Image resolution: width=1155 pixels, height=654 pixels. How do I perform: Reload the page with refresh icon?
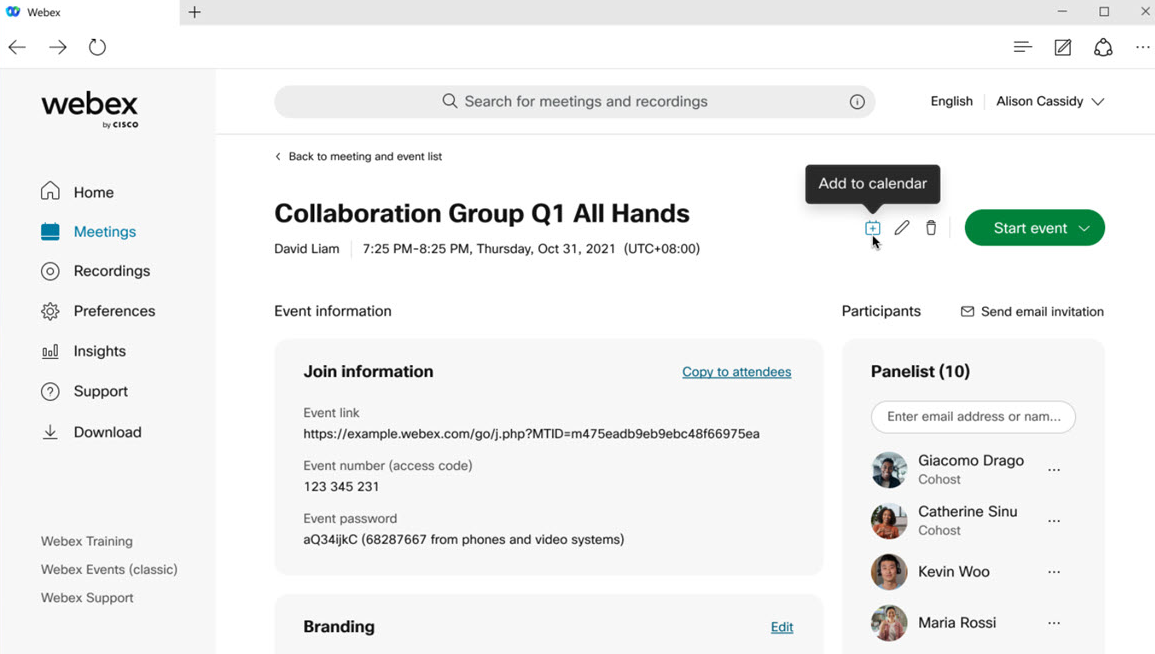pyautogui.click(x=97, y=47)
